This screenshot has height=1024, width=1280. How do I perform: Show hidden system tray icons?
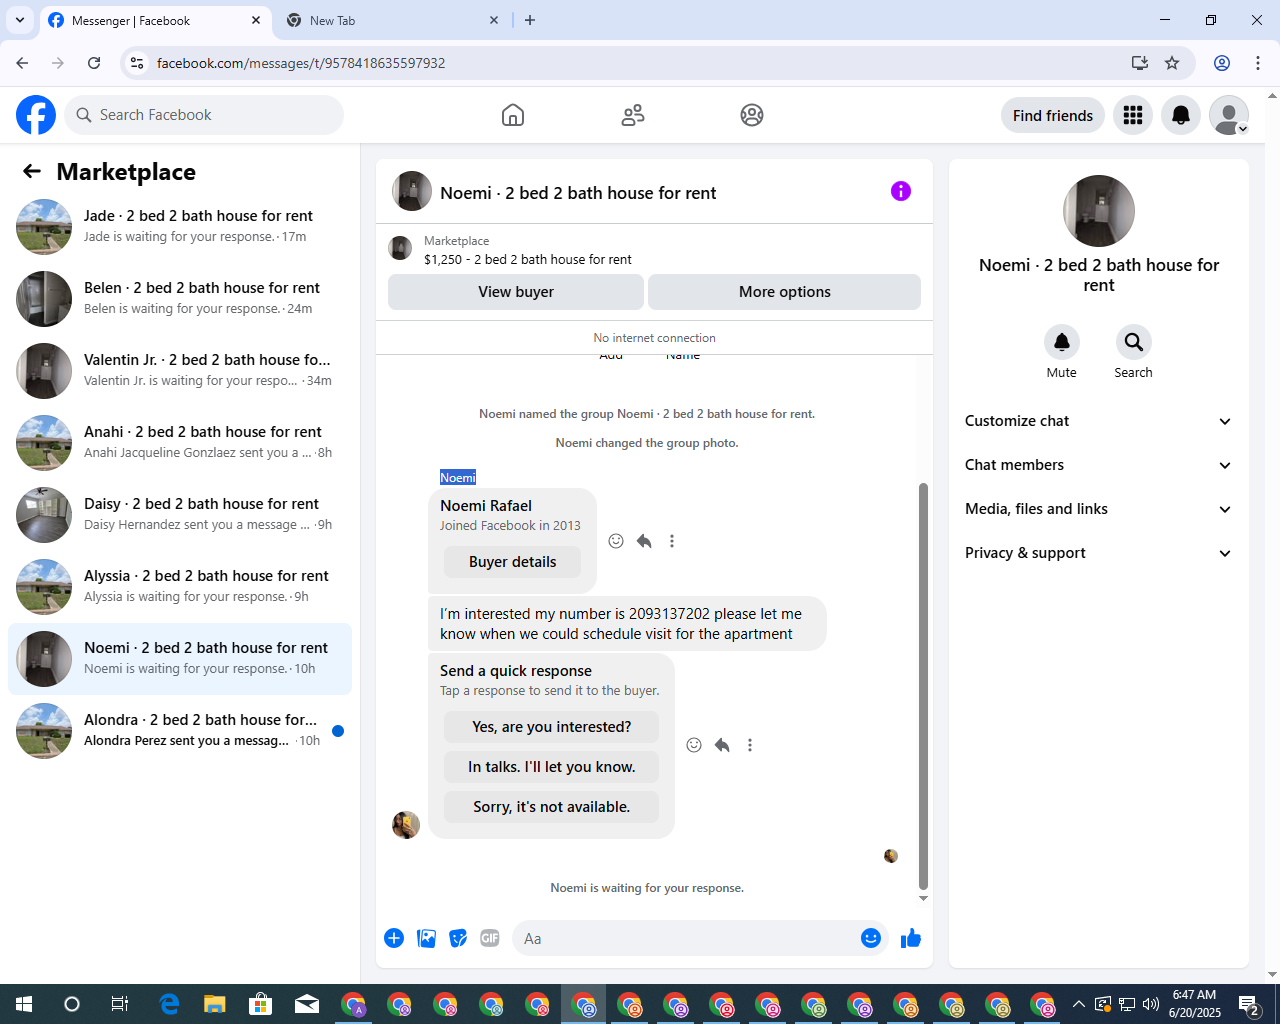(1078, 1004)
